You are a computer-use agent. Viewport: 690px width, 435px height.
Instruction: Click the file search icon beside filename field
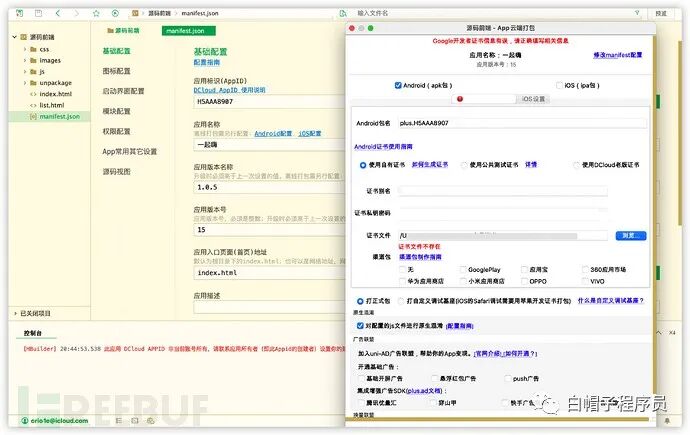[343, 13]
